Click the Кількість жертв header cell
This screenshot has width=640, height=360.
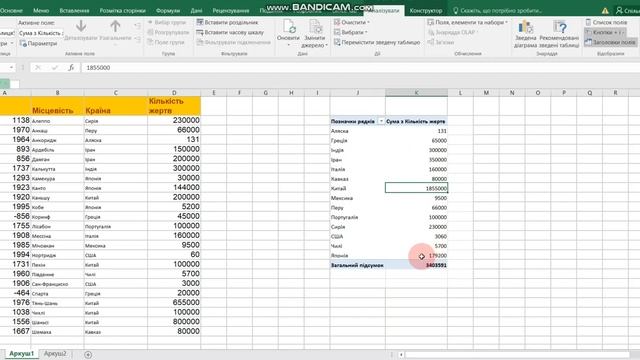174,106
